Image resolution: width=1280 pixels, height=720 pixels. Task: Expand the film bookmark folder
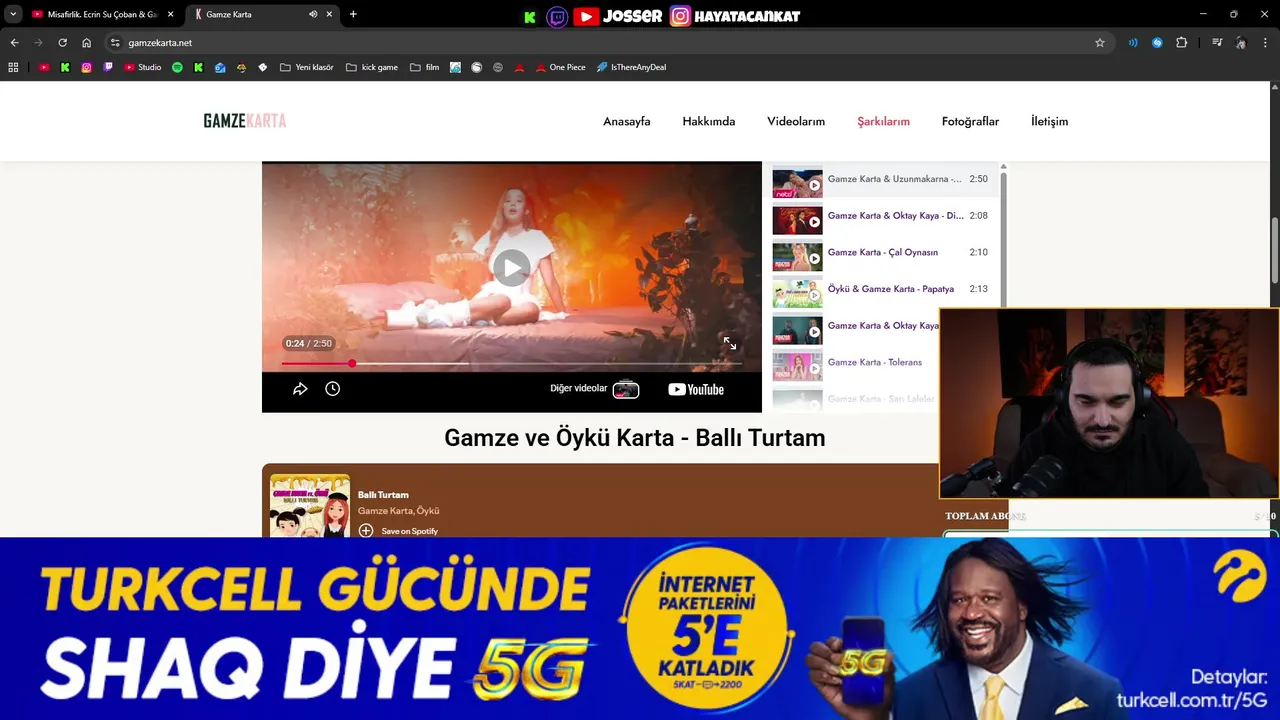point(424,67)
